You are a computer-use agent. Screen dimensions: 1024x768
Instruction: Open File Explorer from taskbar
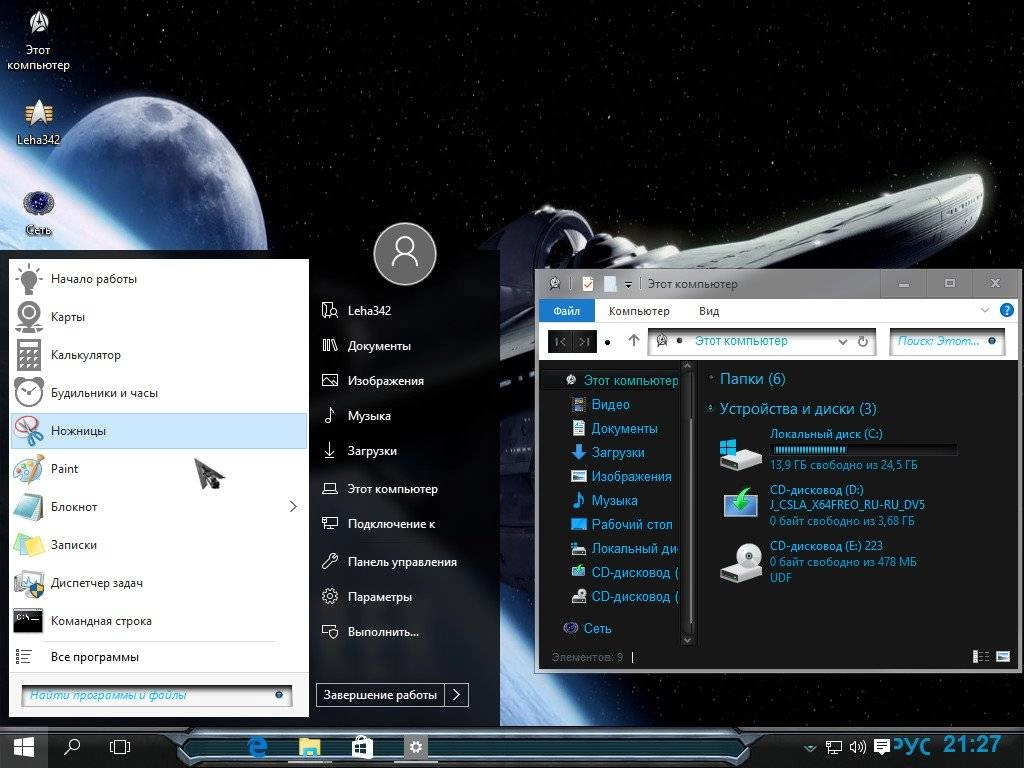coord(310,746)
